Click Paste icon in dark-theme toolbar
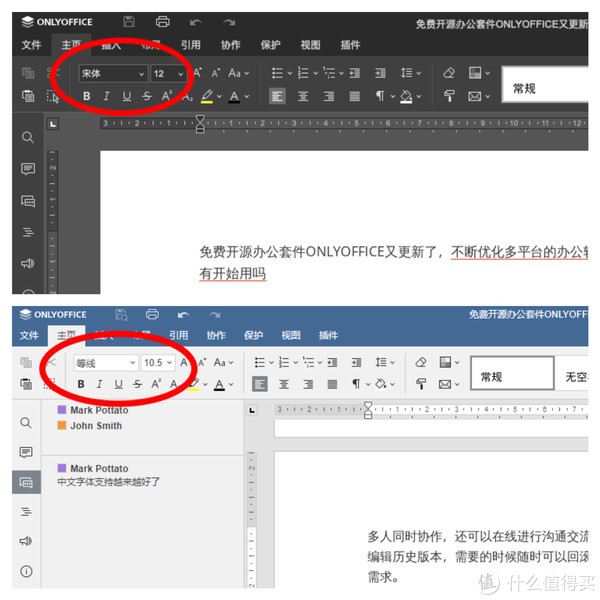600x600 pixels. point(28,96)
